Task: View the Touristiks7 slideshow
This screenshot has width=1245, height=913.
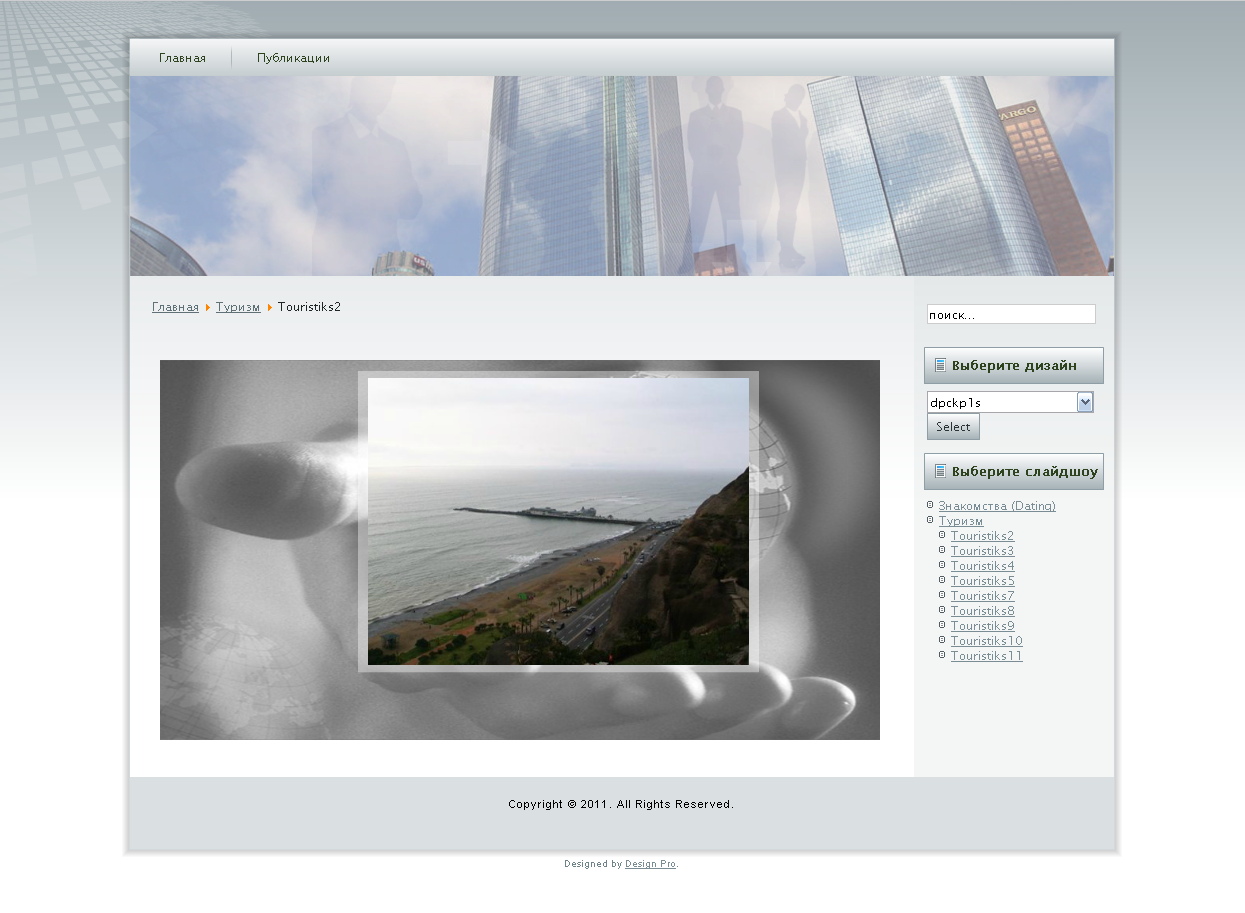Action: click(x=982, y=596)
